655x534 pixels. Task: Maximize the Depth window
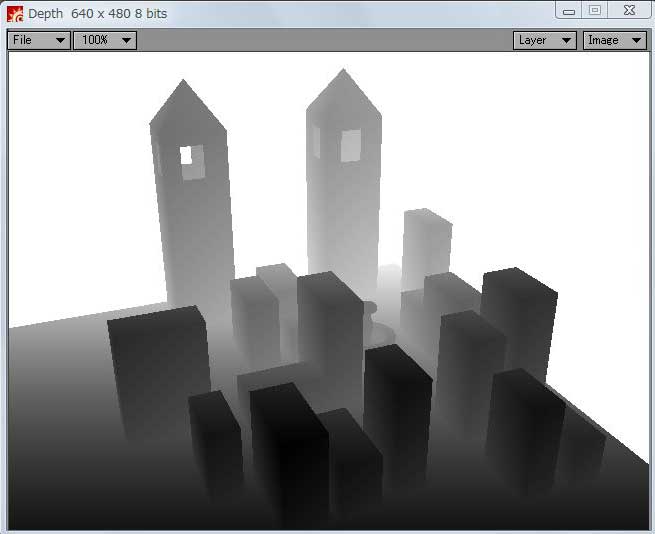(x=595, y=11)
